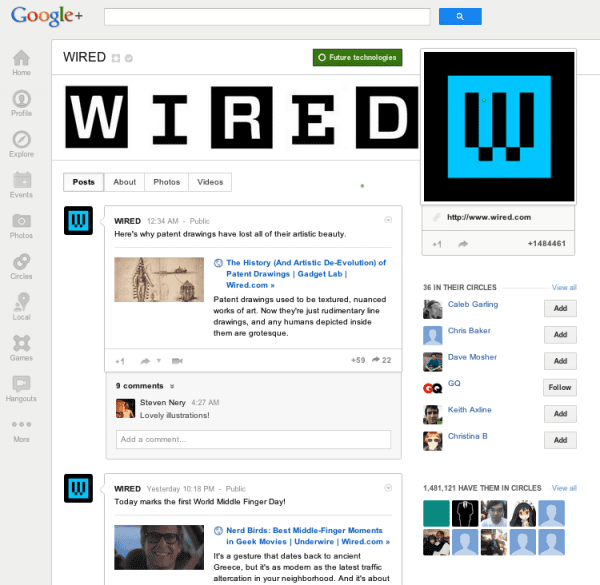Click the teal profile tile in followers grid
600x585 pixels.
[x=436, y=513]
